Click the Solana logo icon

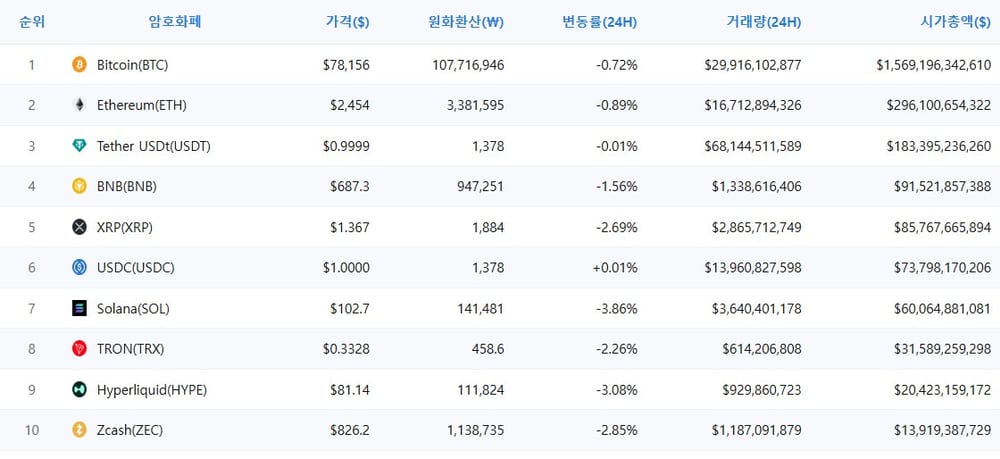click(79, 309)
